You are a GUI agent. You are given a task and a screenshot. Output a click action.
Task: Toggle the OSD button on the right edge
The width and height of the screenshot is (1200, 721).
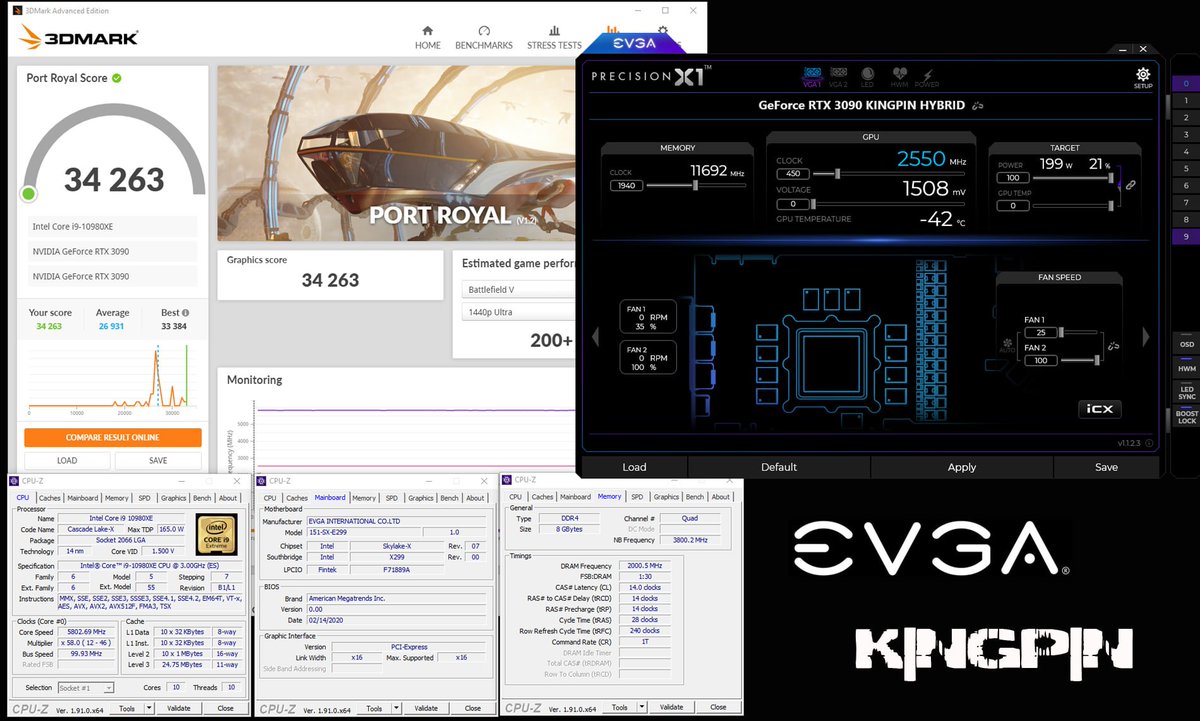tap(1186, 344)
